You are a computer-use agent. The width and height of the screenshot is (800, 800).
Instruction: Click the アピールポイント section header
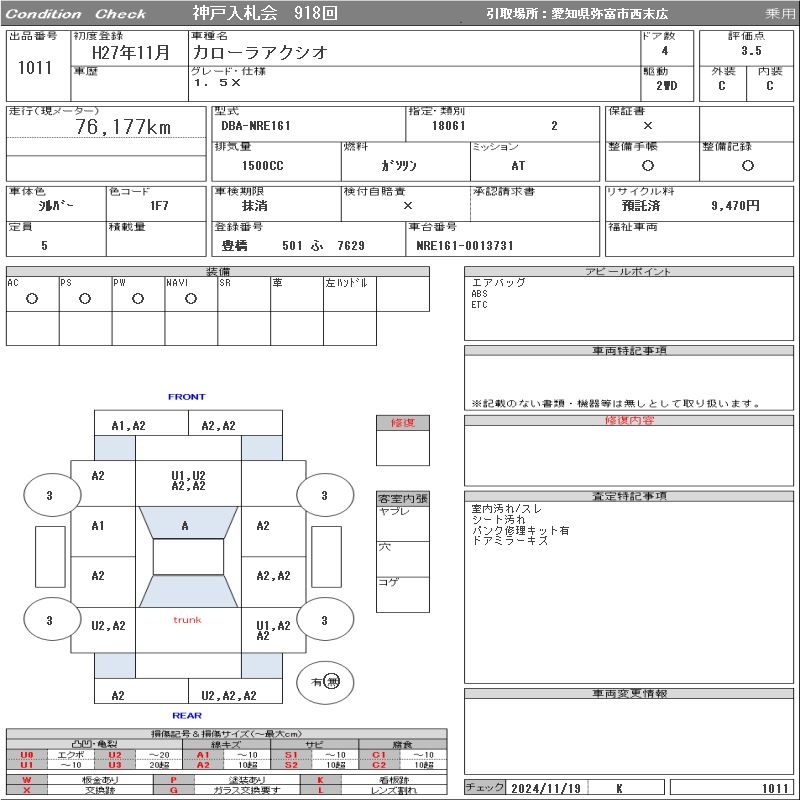pos(629,272)
